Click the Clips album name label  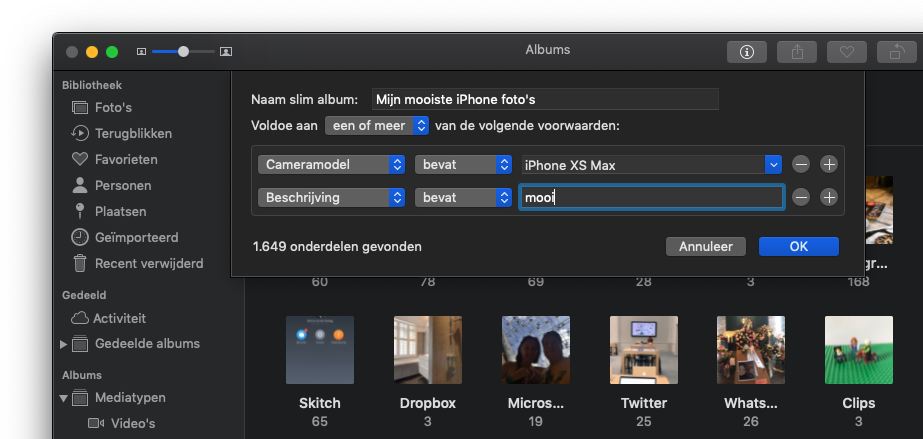pos(859,403)
